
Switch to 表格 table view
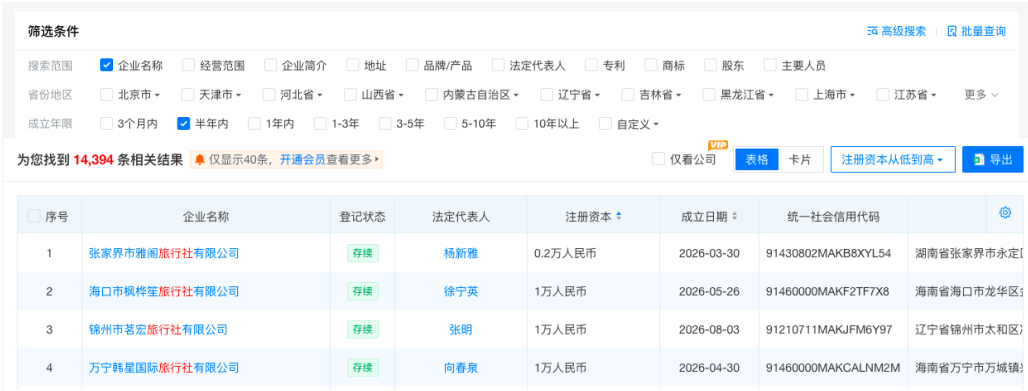[757, 159]
